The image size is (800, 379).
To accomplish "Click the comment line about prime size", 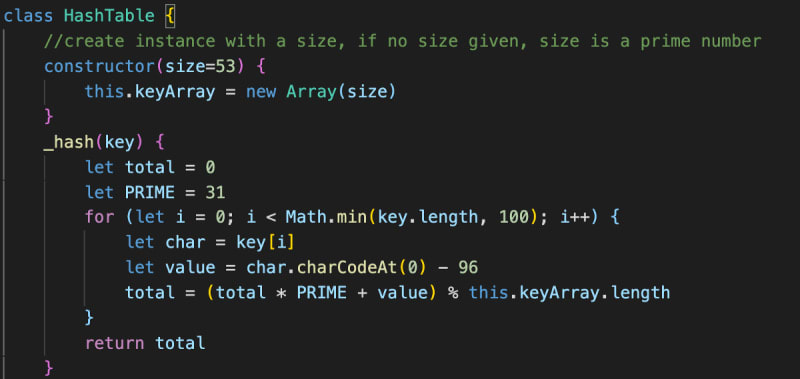I will pos(403,41).
